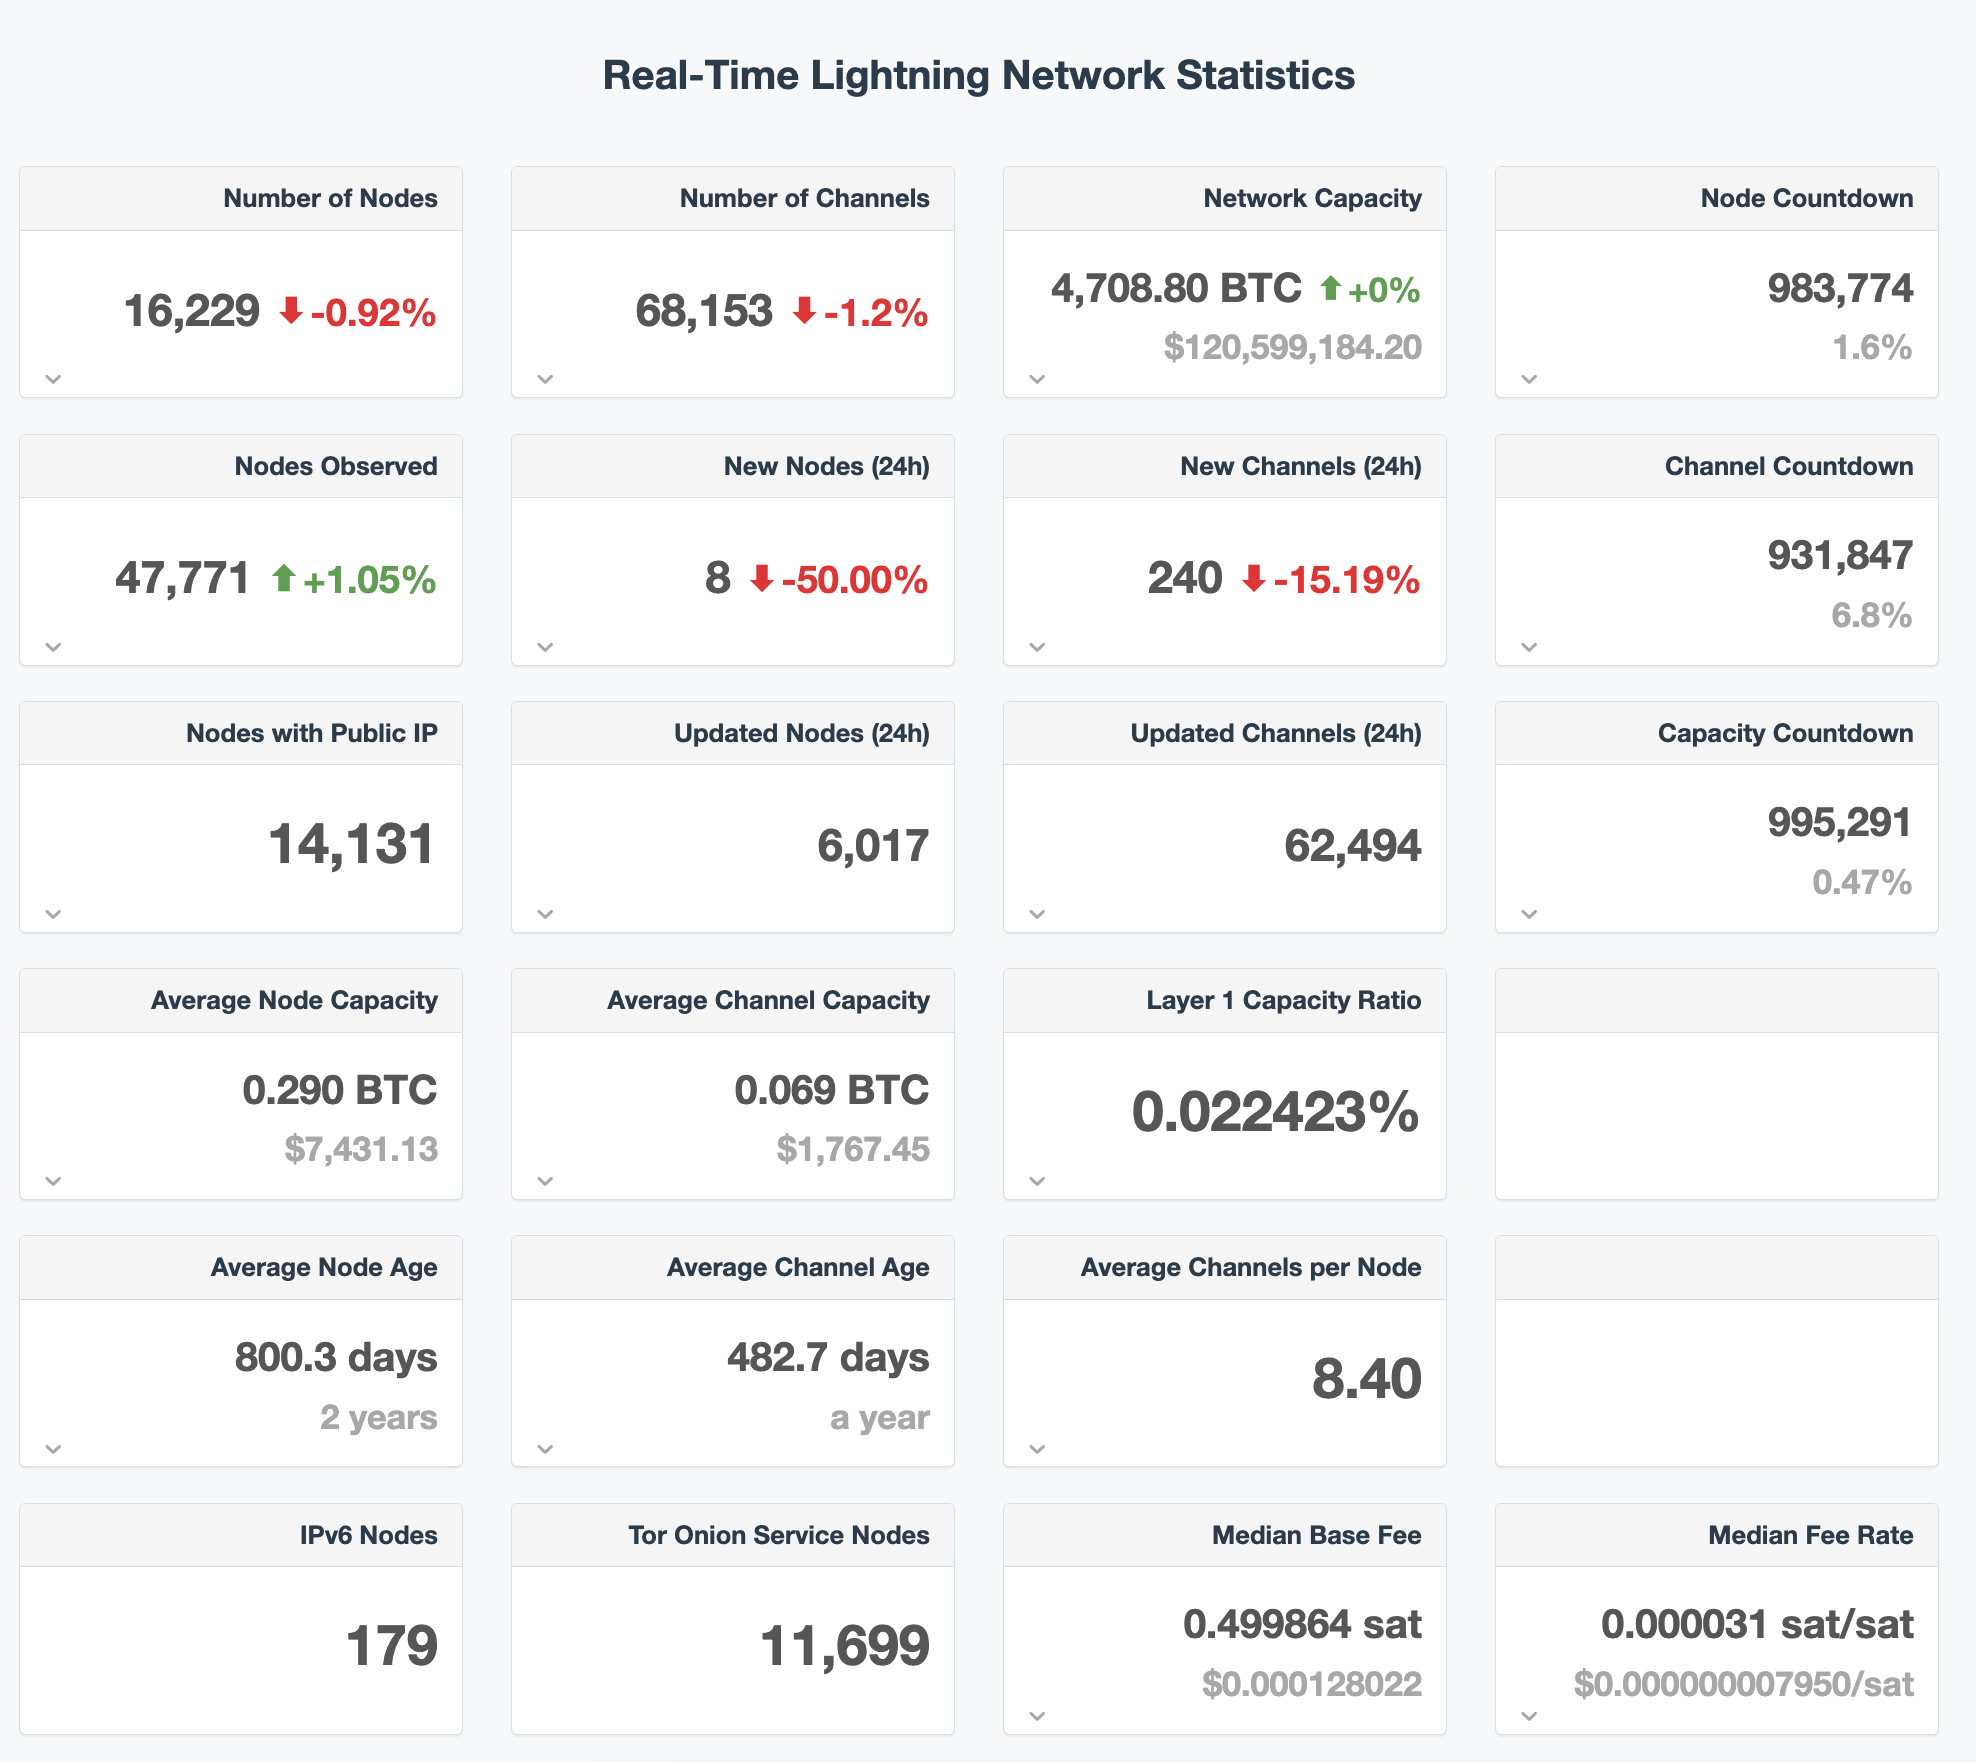
Task: Expand the Nodes with Public IP chevron
Action: click(x=54, y=914)
